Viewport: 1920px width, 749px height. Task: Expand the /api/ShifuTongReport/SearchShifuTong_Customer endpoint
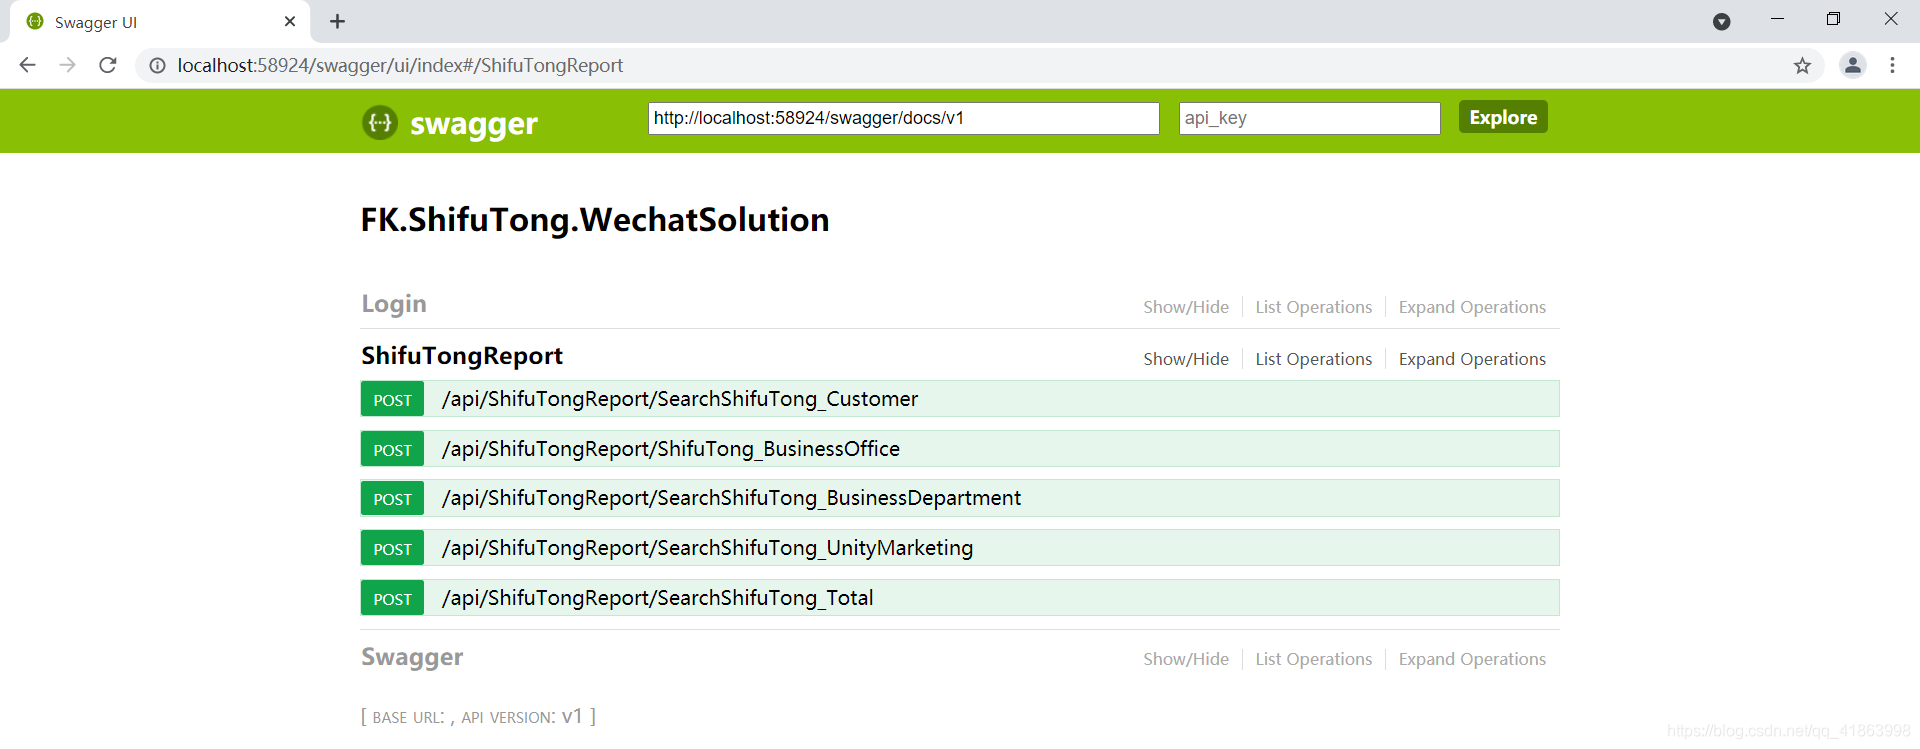coord(680,399)
